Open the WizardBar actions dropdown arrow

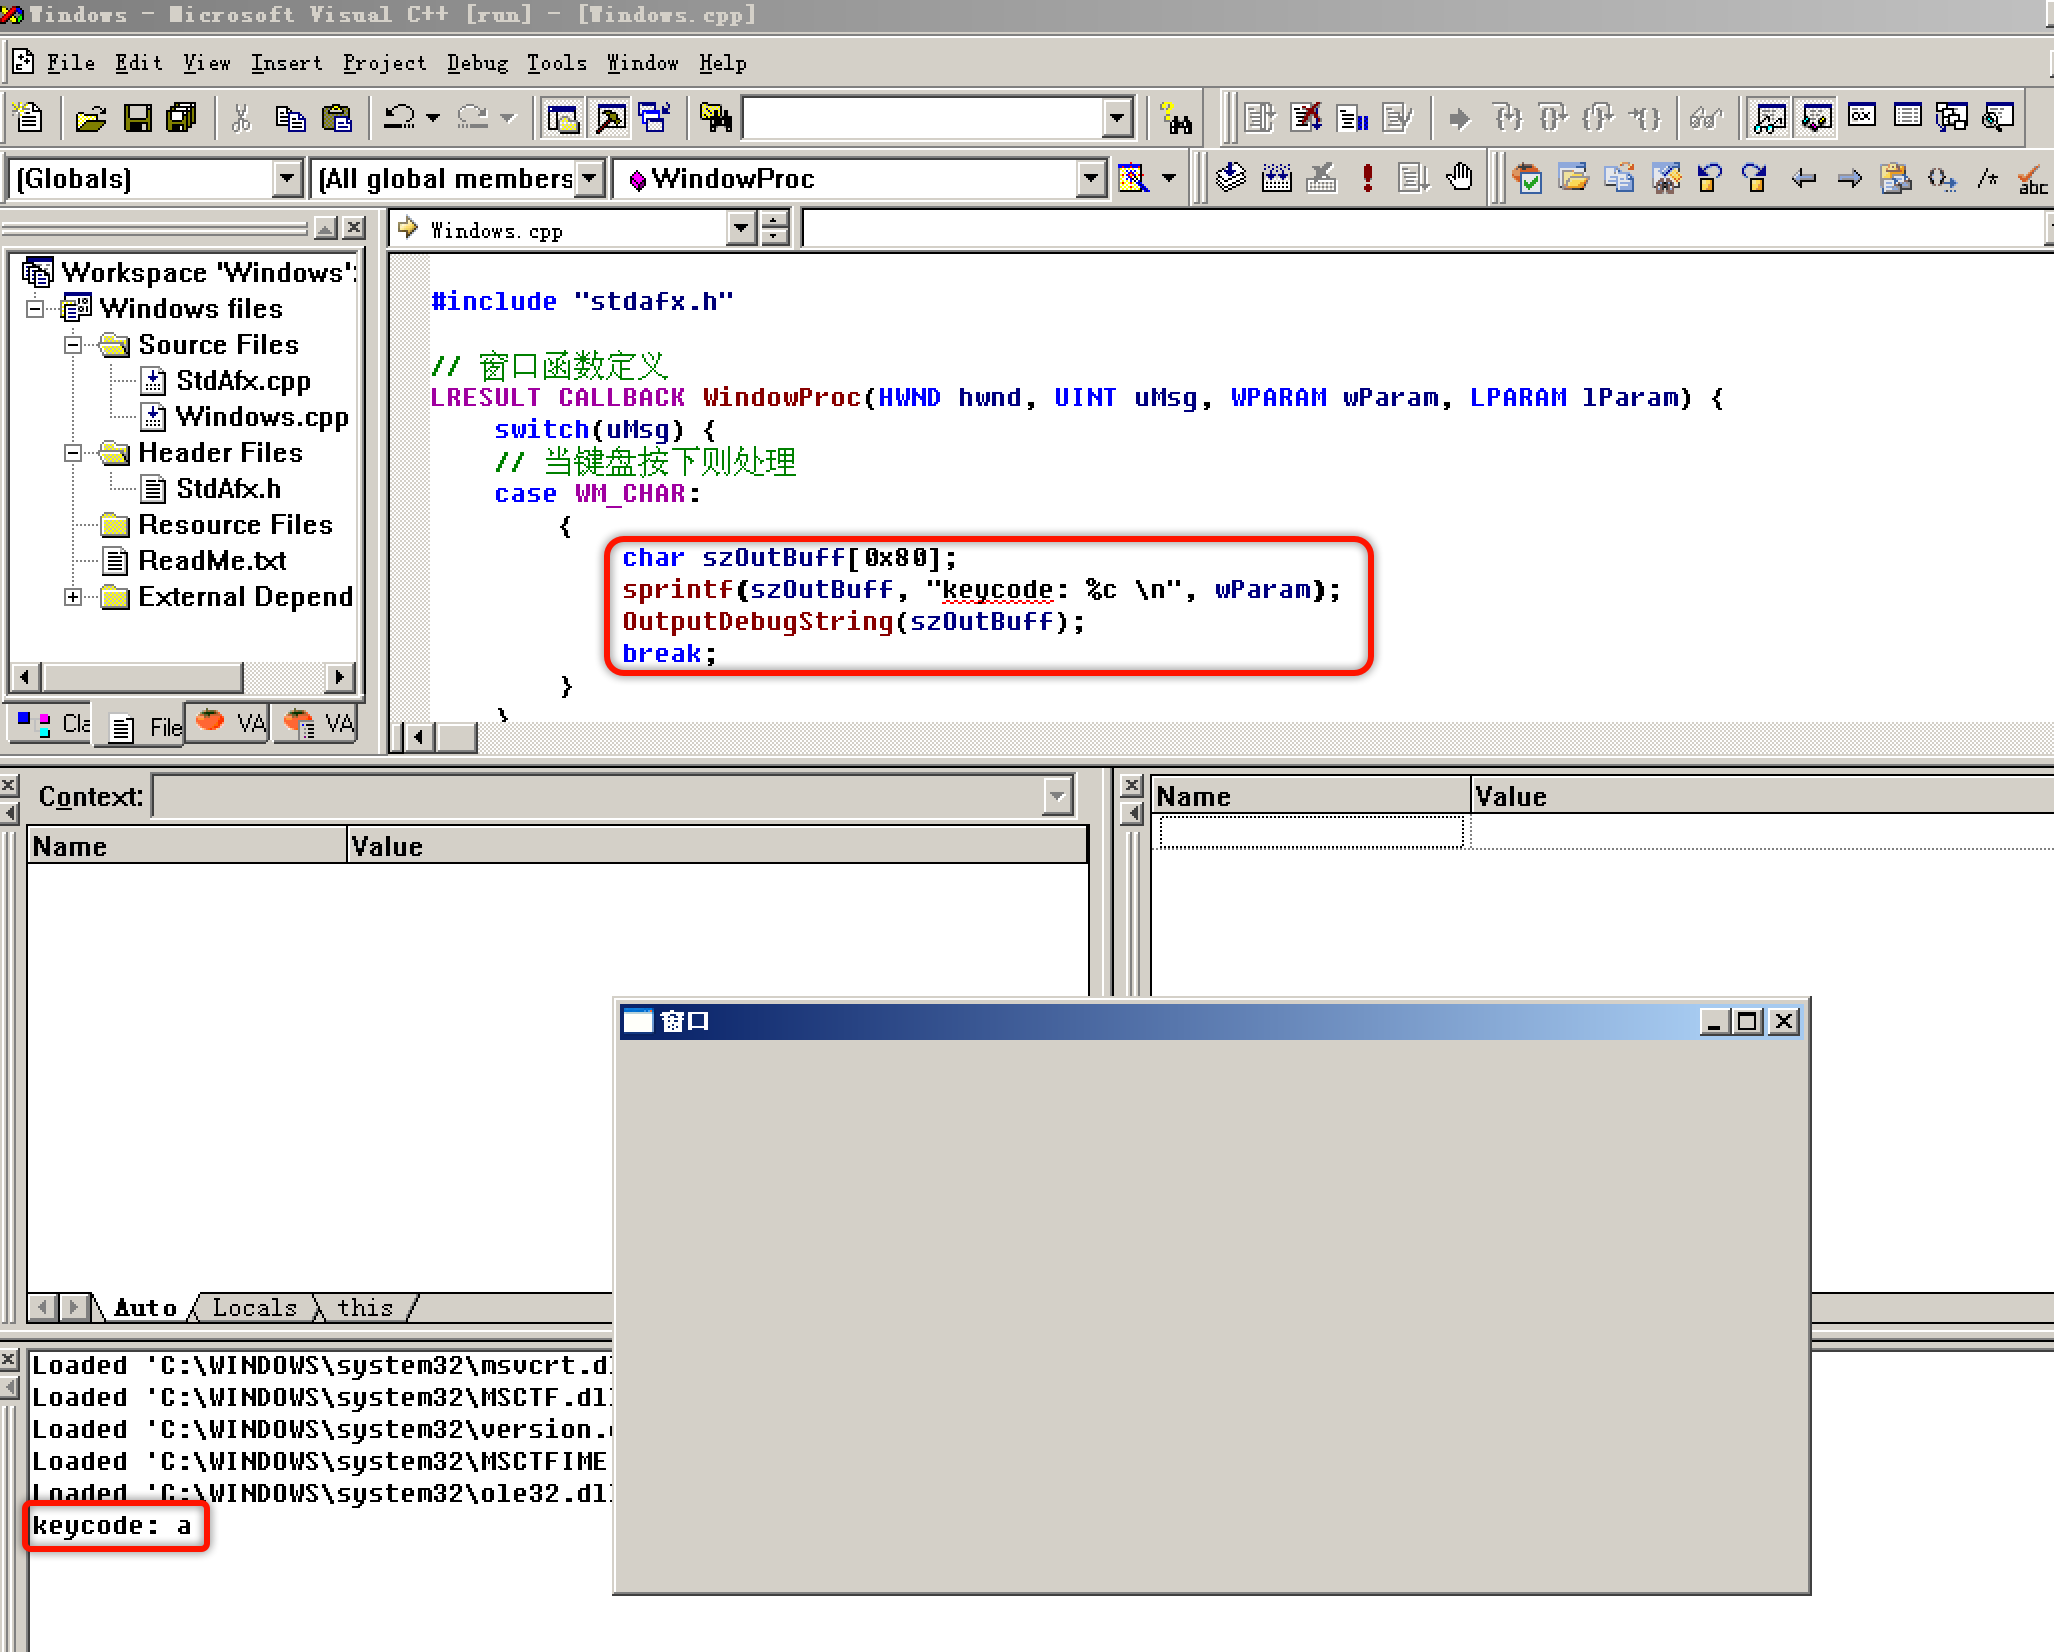point(1168,179)
